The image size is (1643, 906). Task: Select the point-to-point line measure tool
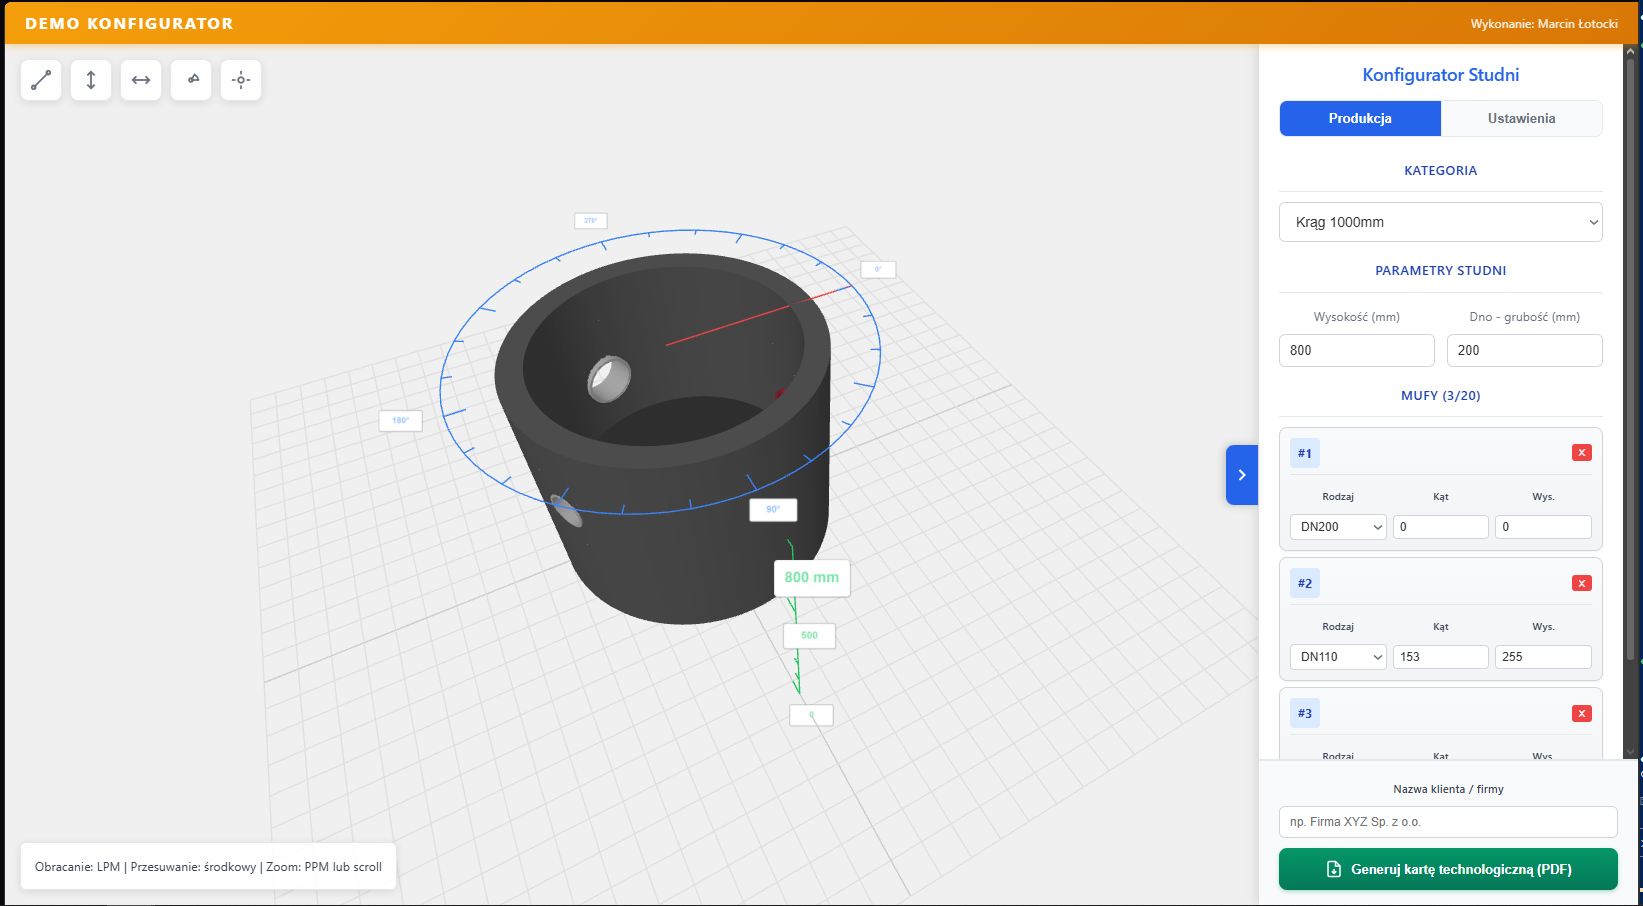point(41,80)
